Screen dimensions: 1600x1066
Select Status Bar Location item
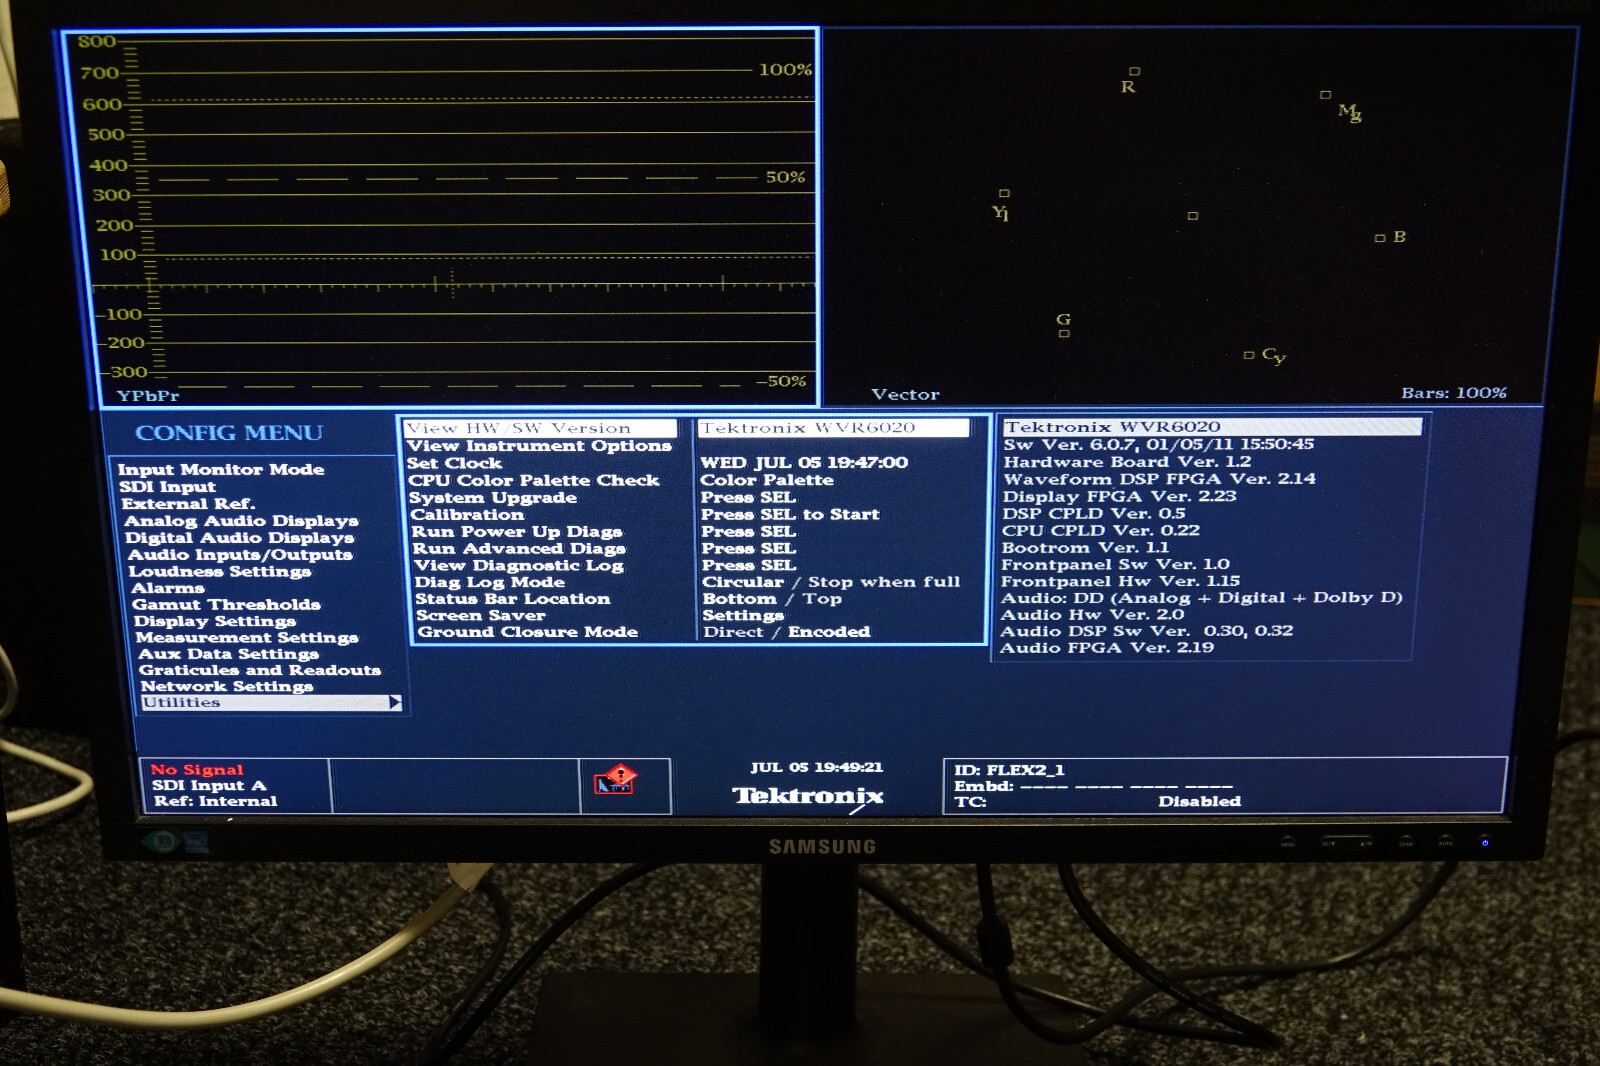point(513,599)
